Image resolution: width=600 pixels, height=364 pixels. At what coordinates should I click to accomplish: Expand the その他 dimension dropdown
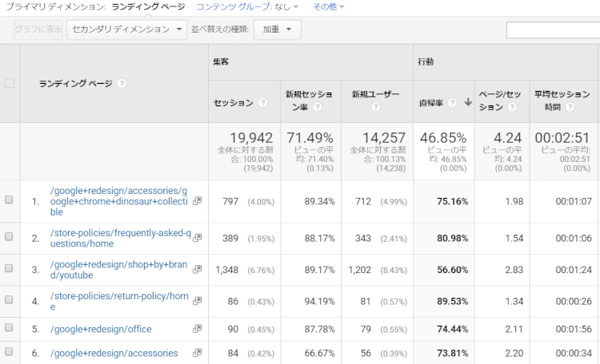329,7
